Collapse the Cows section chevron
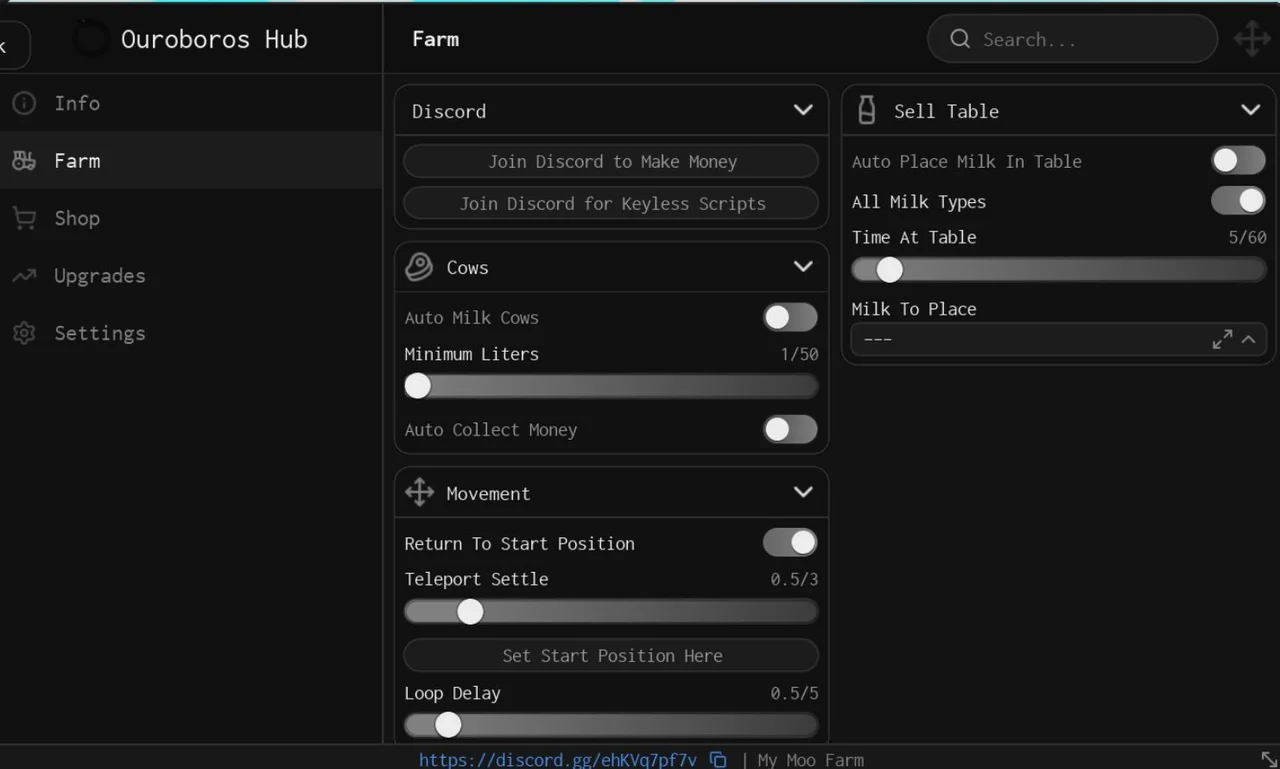Viewport: 1280px width, 769px height. pos(803,266)
